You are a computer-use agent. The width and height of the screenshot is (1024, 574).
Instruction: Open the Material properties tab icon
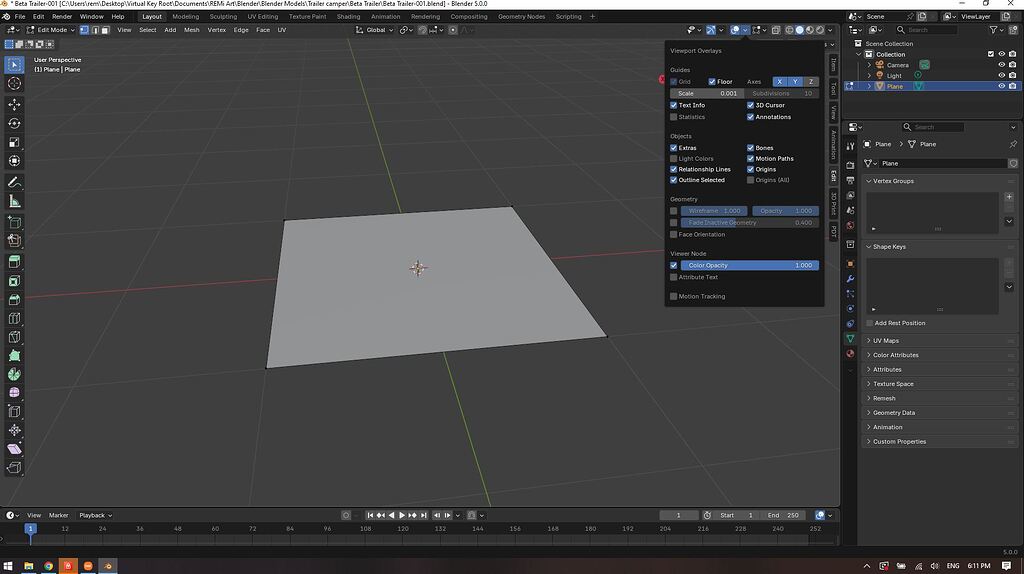[850, 353]
